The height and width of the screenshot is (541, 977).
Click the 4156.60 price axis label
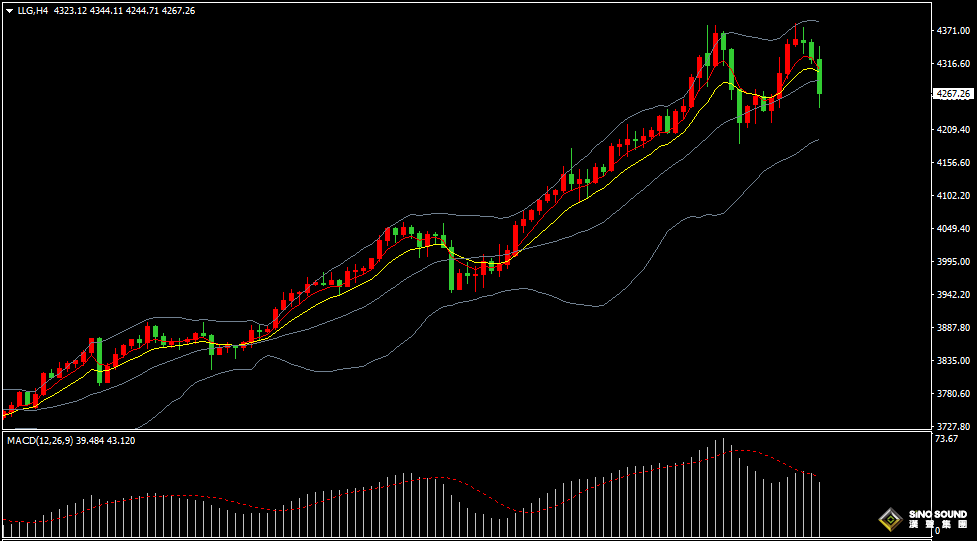(952, 163)
